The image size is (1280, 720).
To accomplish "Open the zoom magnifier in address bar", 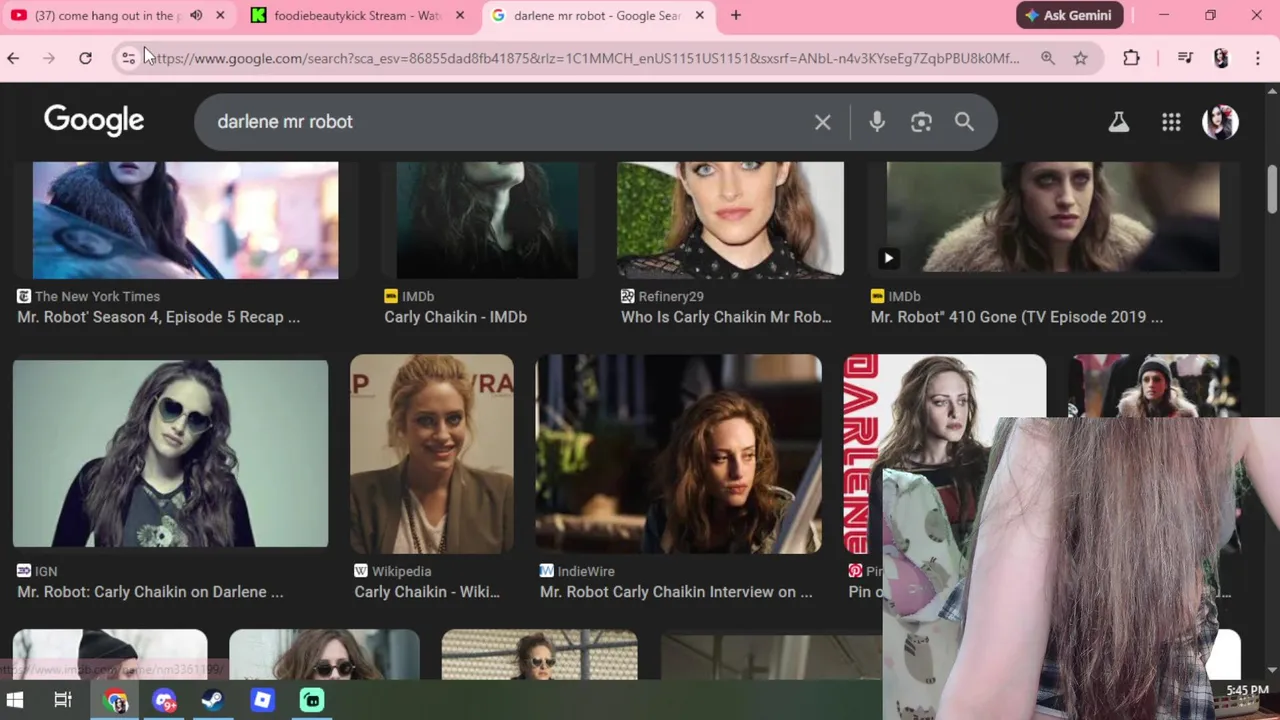I will (1048, 58).
